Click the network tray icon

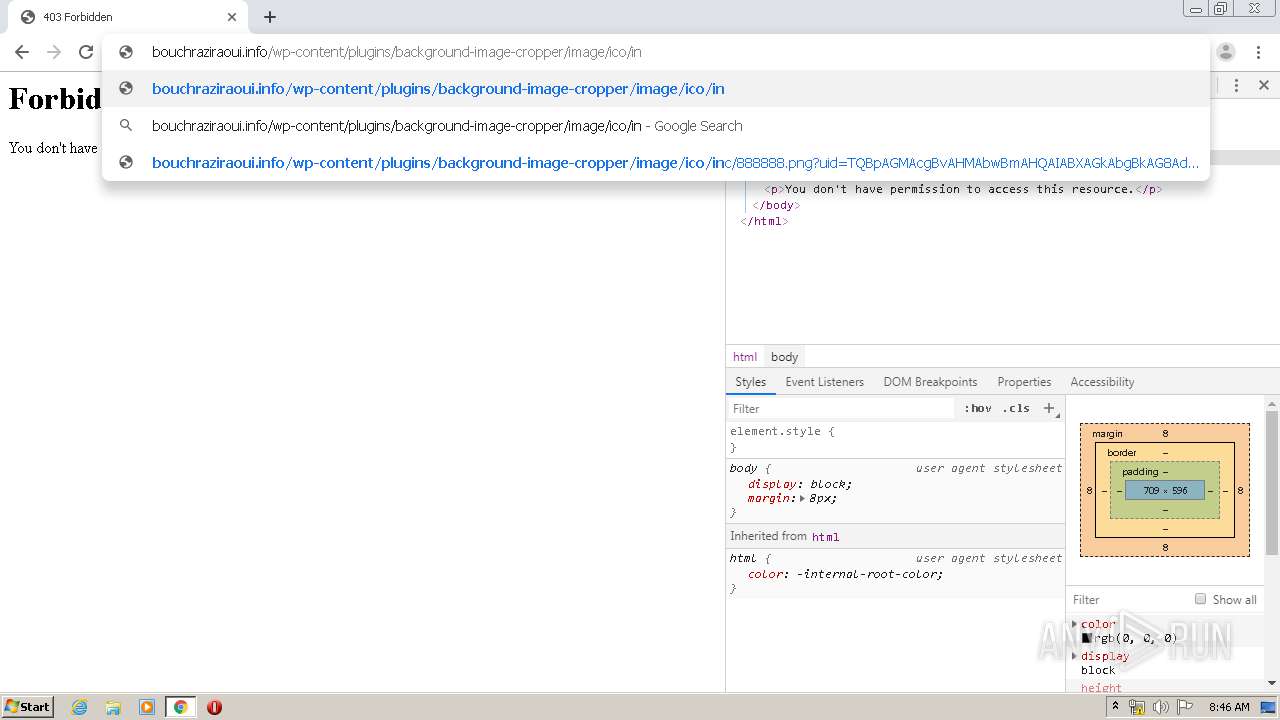coord(1137,707)
